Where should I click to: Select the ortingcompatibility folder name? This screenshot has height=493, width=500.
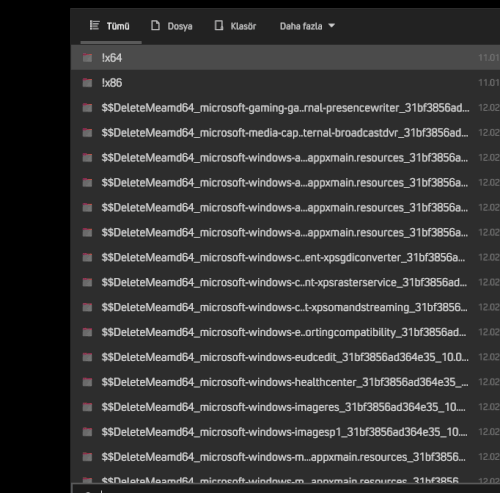(x=284, y=332)
